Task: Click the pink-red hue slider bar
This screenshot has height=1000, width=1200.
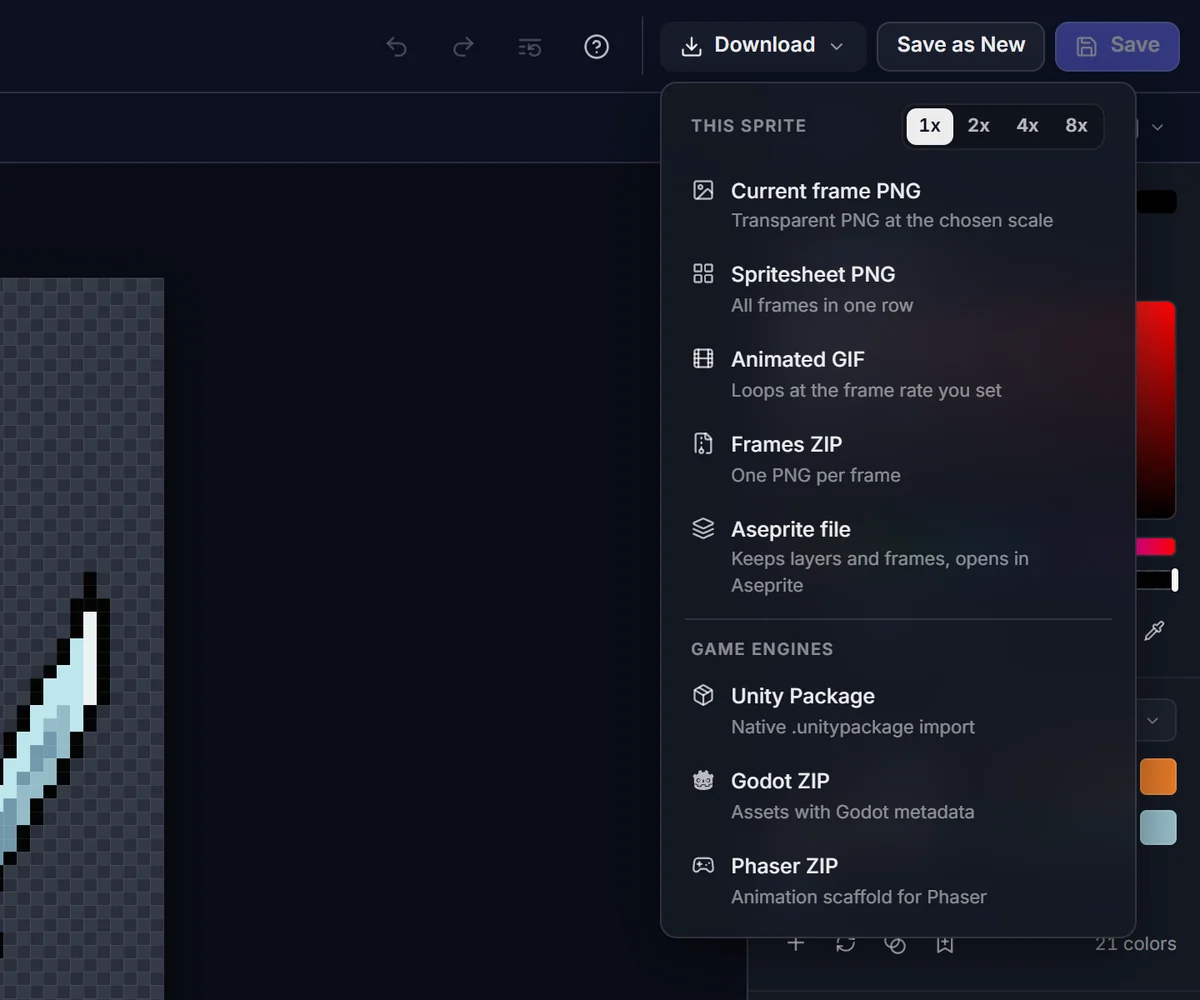Action: (1155, 547)
